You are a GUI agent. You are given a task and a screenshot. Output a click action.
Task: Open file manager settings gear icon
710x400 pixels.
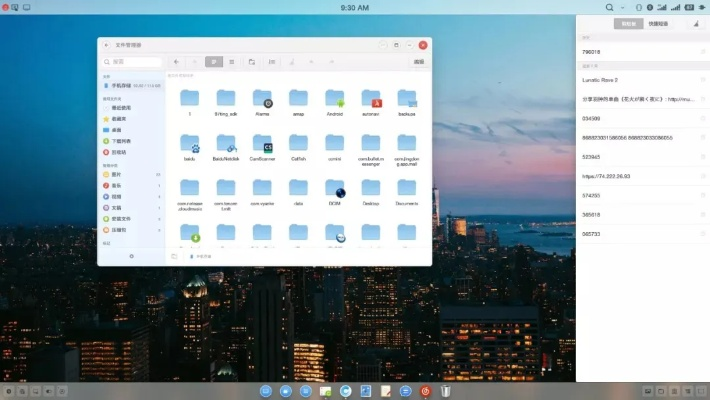(x=131, y=256)
